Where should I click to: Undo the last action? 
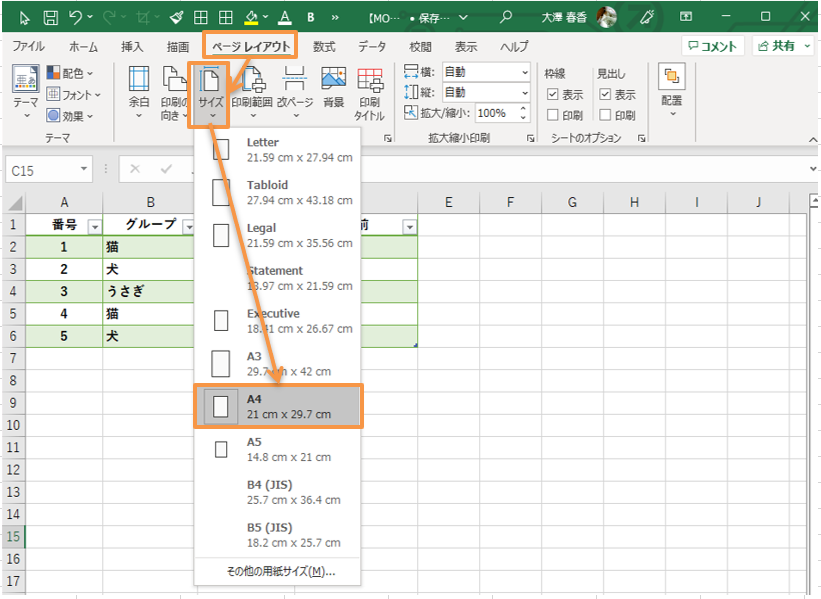(x=76, y=17)
